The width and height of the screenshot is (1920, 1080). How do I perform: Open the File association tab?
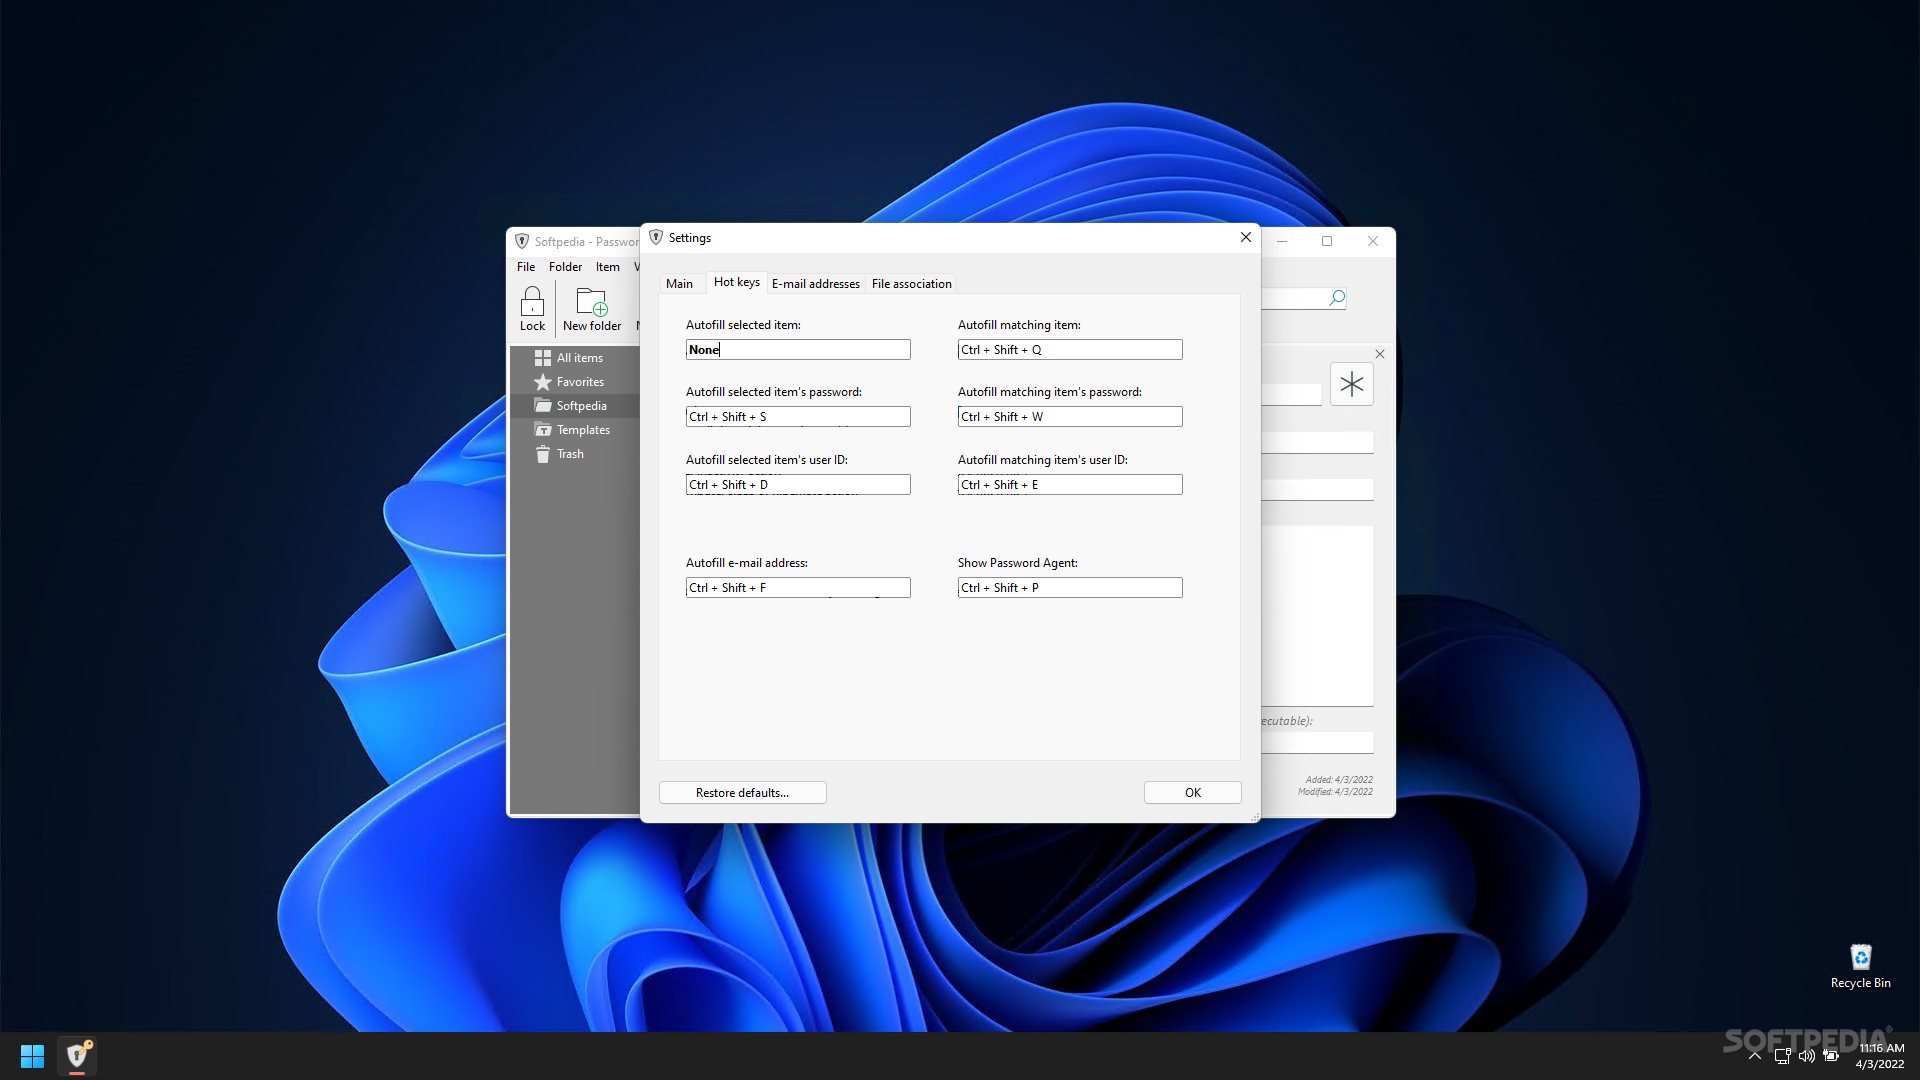pyautogui.click(x=911, y=284)
